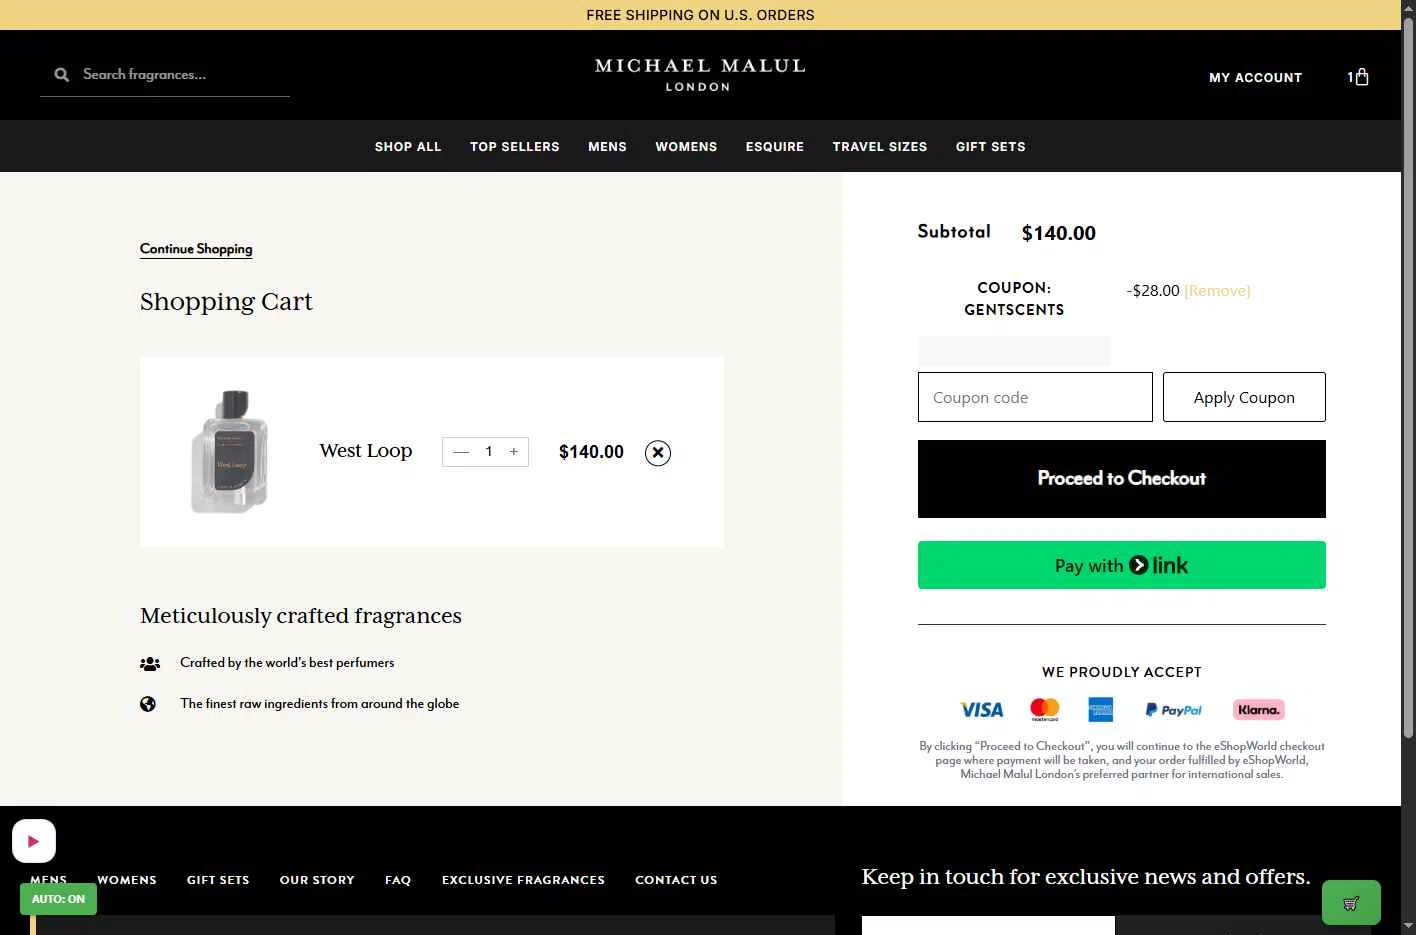Viewport: 1416px width, 935px height.
Task: Toggle the AUTO: ON badge
Action: point(58,899)
